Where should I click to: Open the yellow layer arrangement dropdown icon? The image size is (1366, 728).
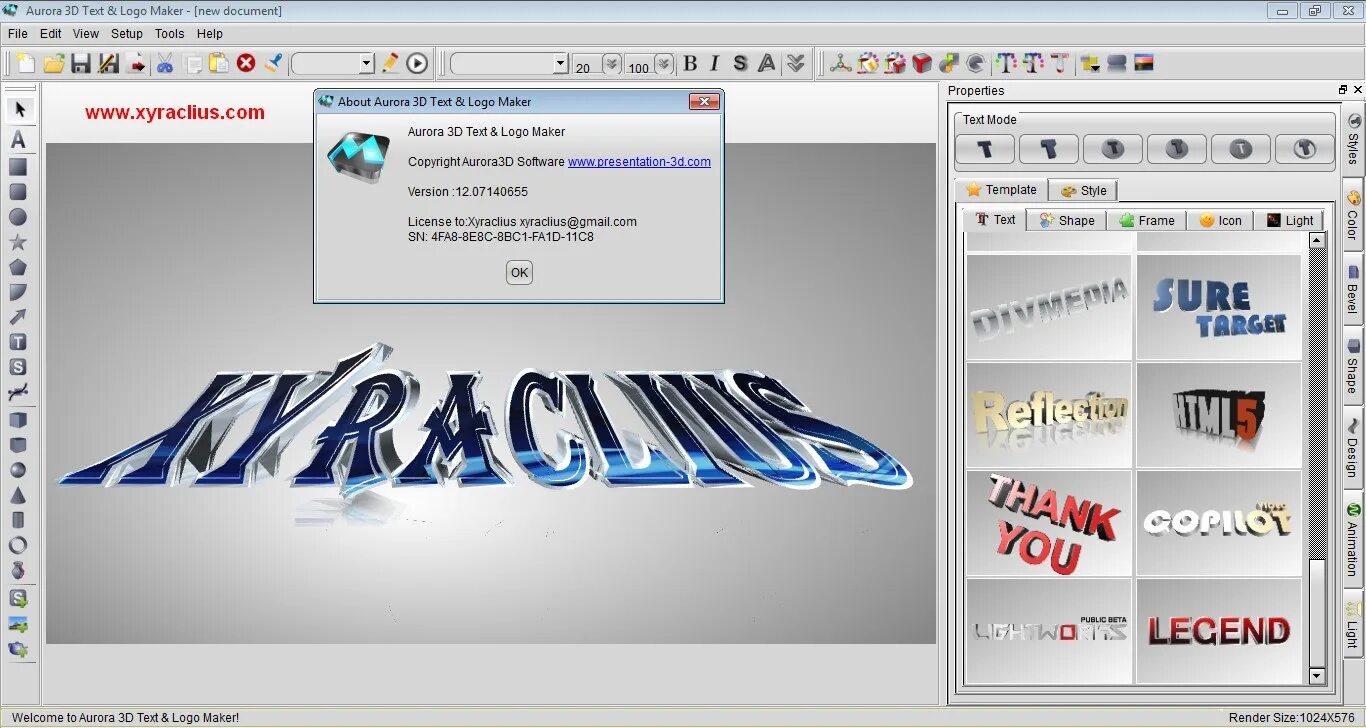[x=1090, y=64]
